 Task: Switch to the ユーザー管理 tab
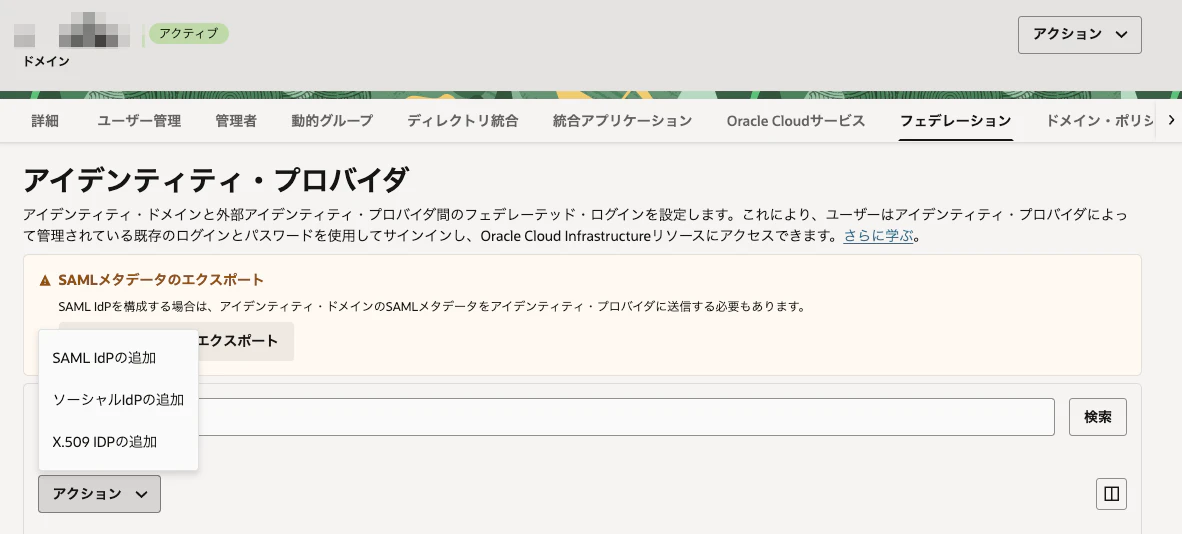point(139,121)
